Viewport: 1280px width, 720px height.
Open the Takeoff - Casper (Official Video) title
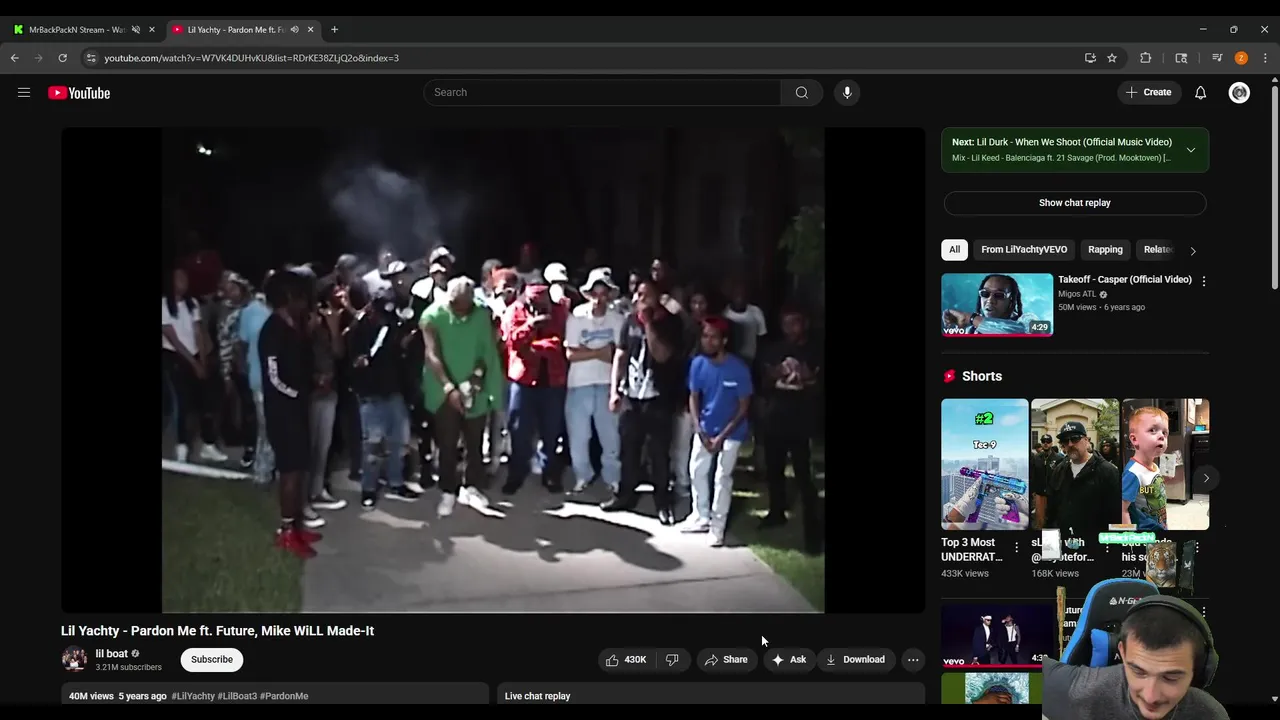tap(1125, 279)
